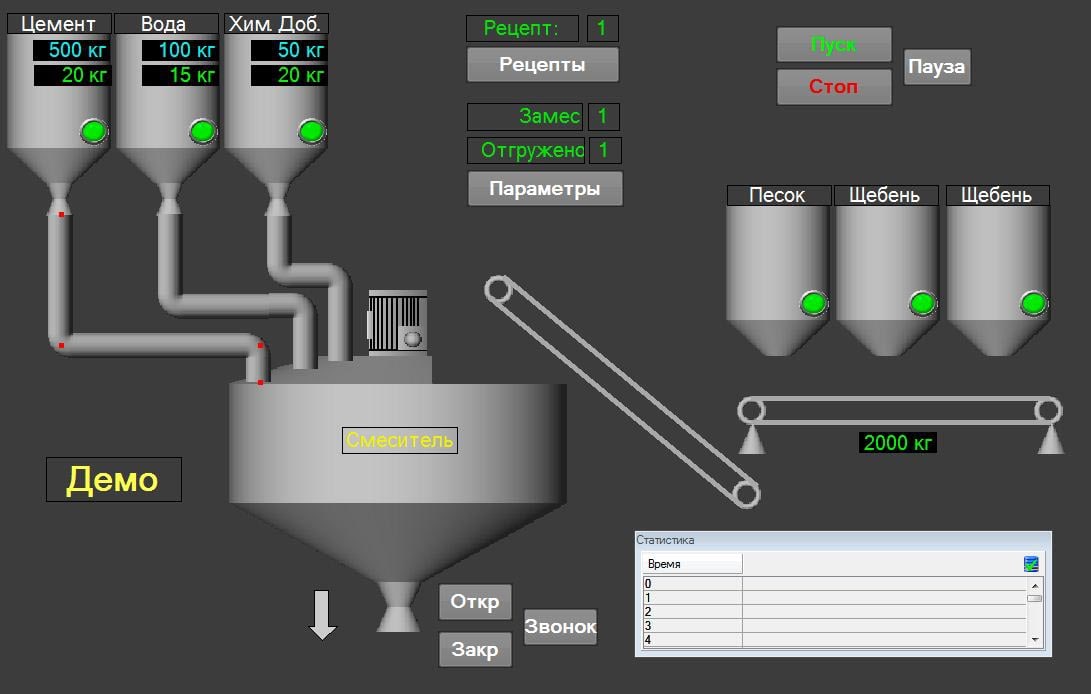Toggle the Песок hopper green indicator
The height and width of the screenshot is (694, 1091).
pos(814,303)
